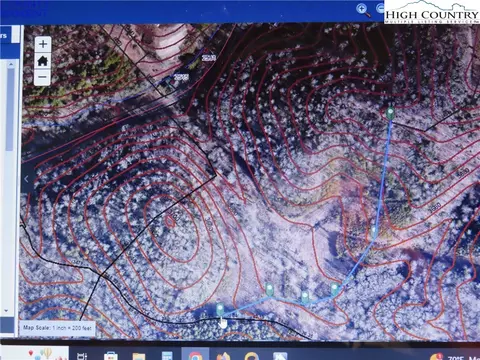Select the faint marker midway along the vertical blue line
This screenshot has width=480, height=360.
click(374, 231)
